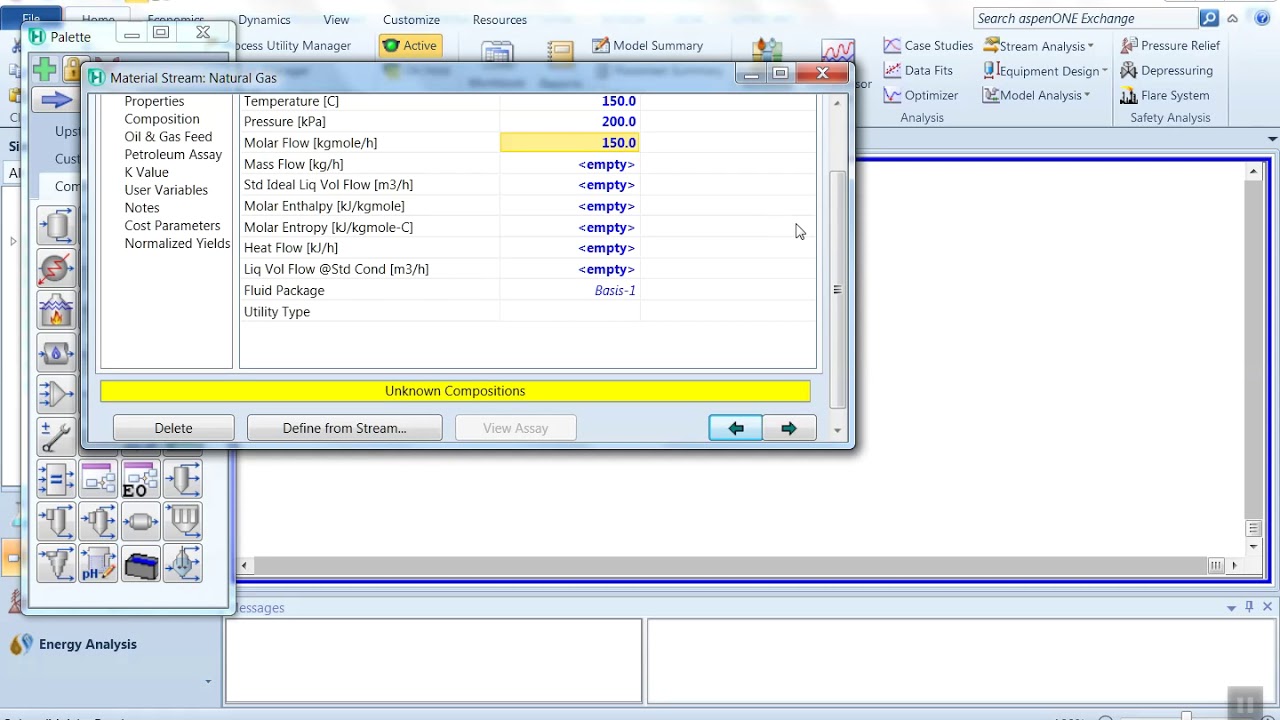Open Model Summary in the ribbon
1280x720 pixels.
647,45
